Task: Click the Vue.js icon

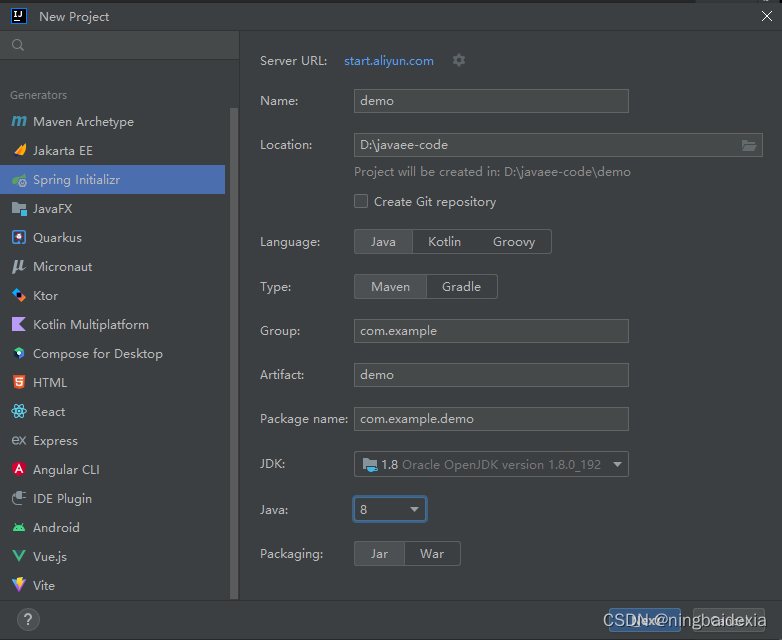Action: pyautogui.click(x=19, y=556)
